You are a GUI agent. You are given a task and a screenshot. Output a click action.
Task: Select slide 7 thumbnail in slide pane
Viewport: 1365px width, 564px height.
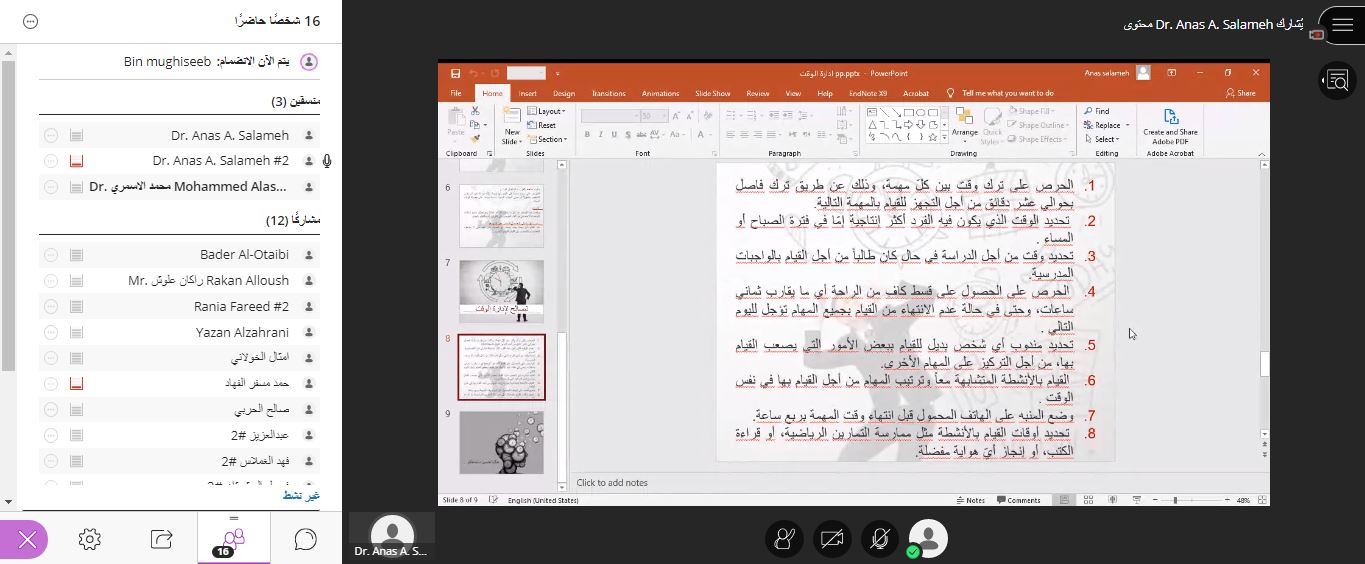(x=501, y=291)
